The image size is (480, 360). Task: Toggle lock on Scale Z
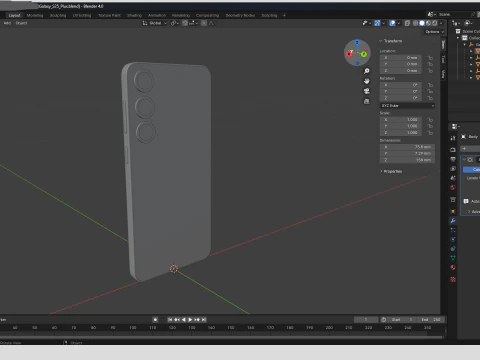coord(430,133)
